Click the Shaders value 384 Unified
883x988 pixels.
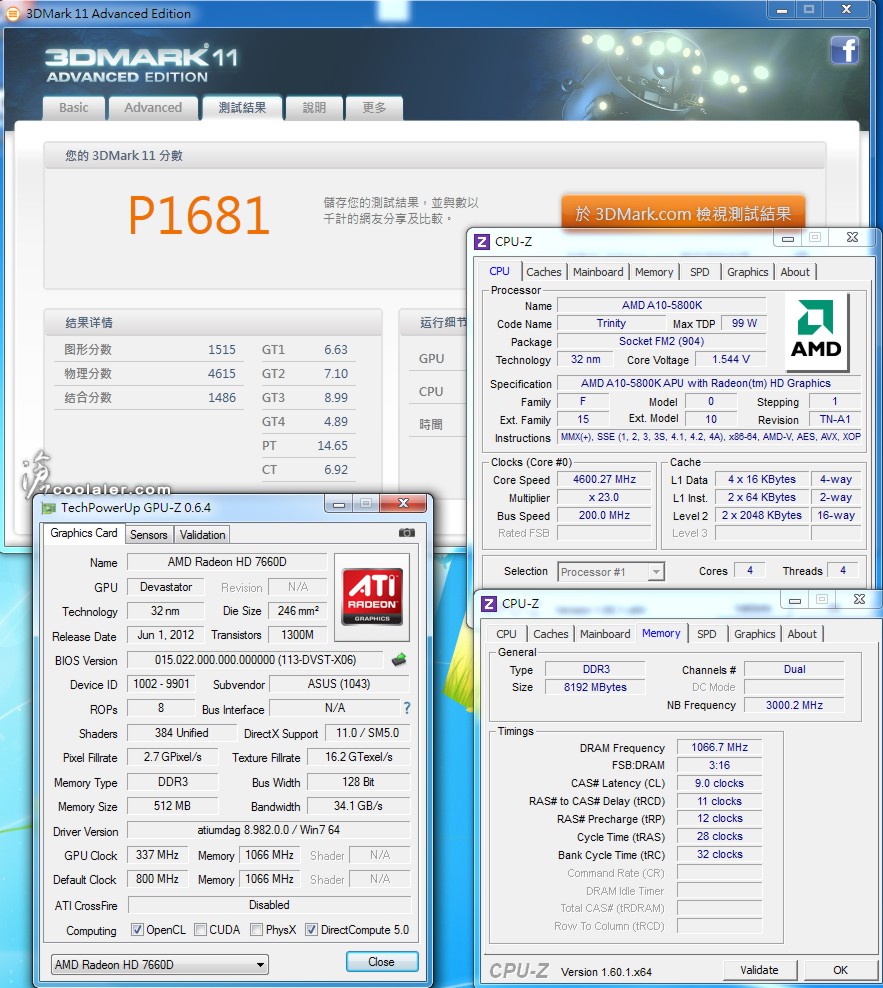[182, 733]
